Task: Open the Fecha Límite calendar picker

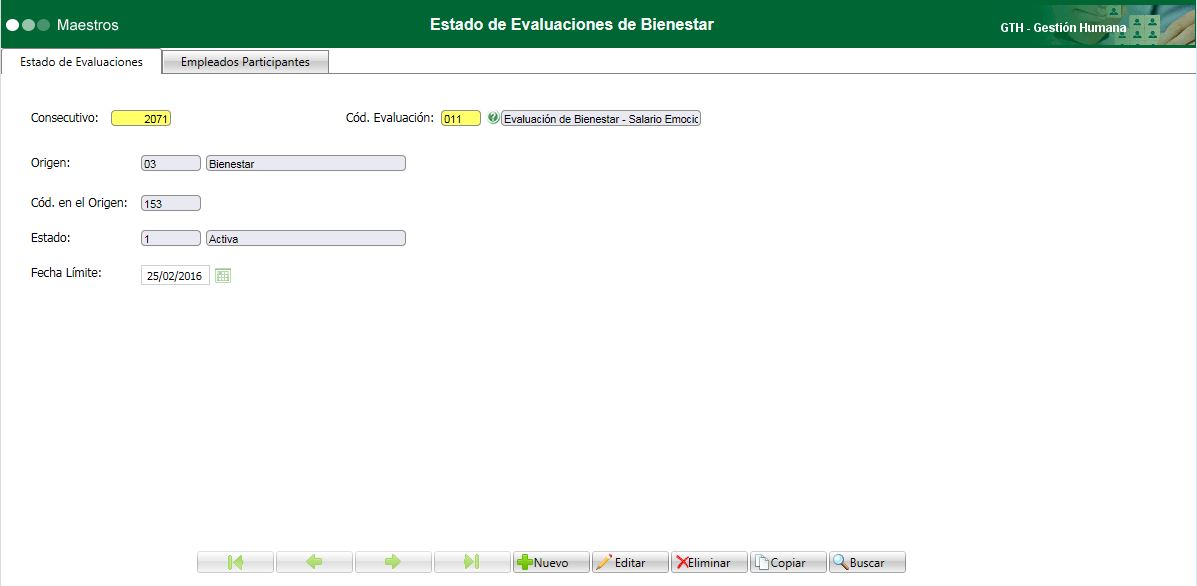Action: point(223,275)
